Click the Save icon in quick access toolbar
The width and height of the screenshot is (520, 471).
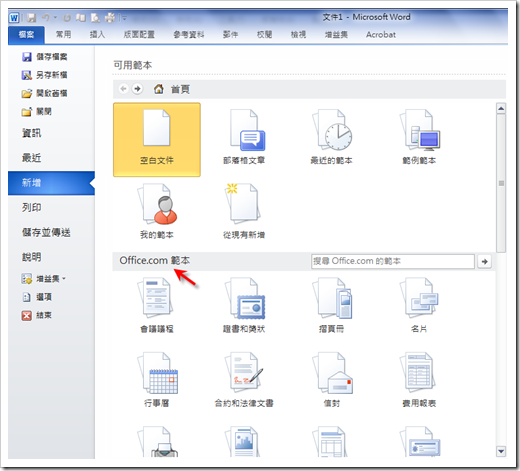click(31, 18)
